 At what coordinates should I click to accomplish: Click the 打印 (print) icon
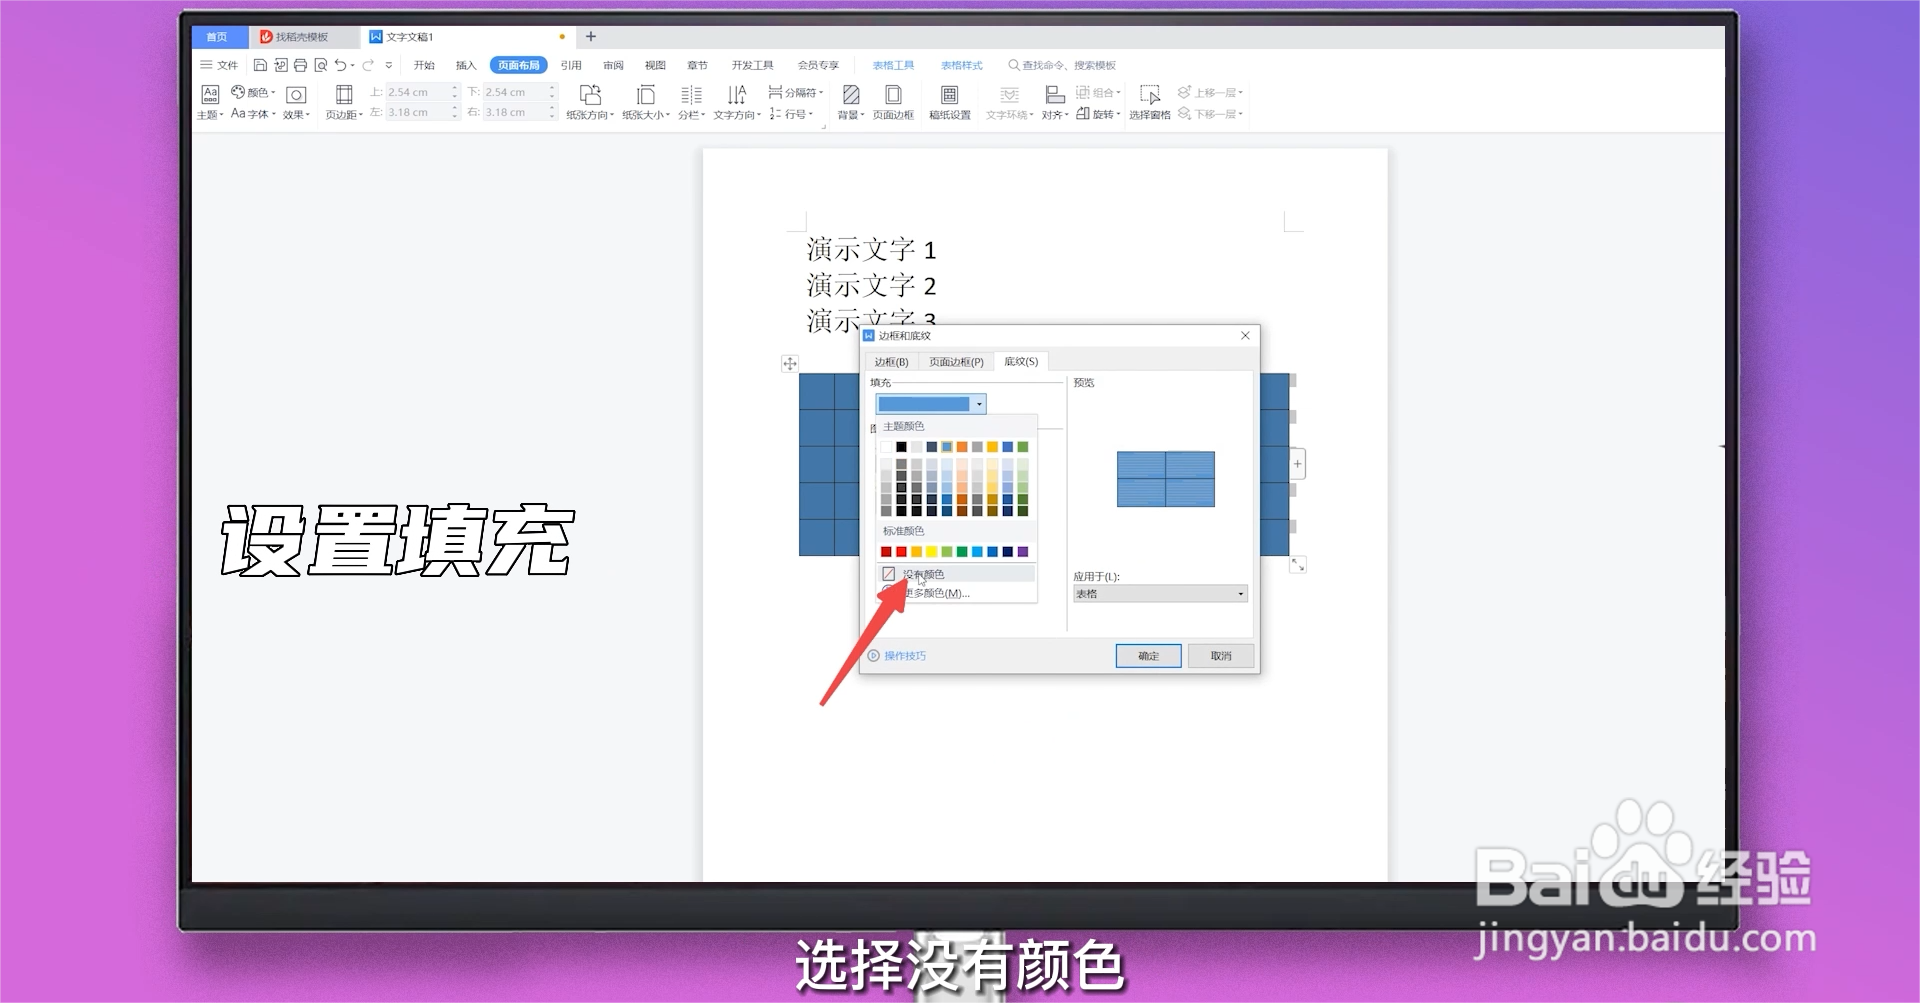(x=300, y=64)
